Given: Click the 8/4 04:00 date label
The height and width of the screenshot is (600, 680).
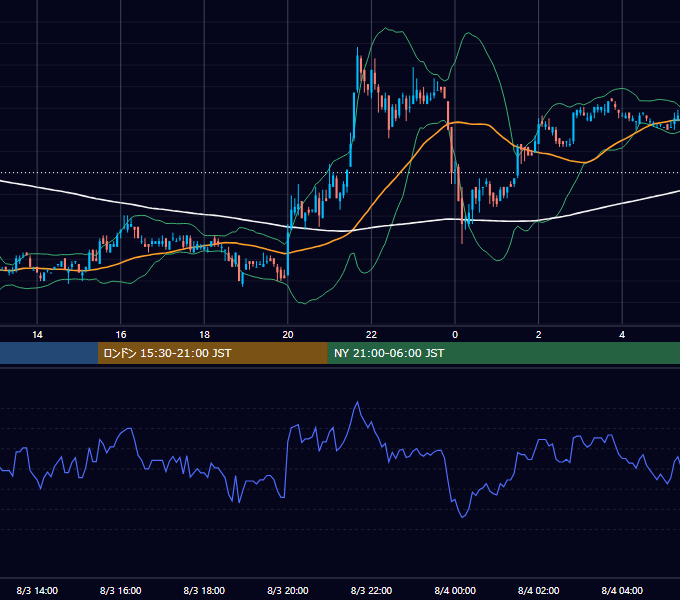Looking at the screenshot, I should 622,590.
